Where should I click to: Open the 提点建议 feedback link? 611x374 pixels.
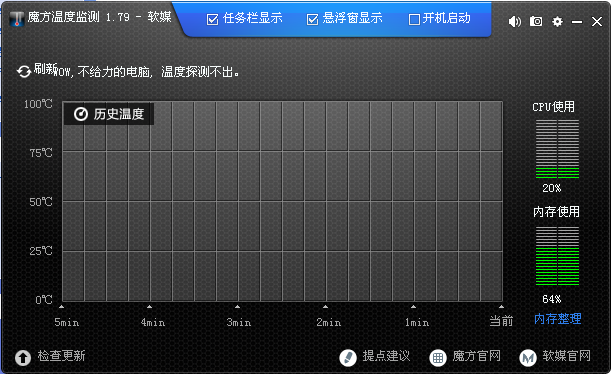pos(386,356)
